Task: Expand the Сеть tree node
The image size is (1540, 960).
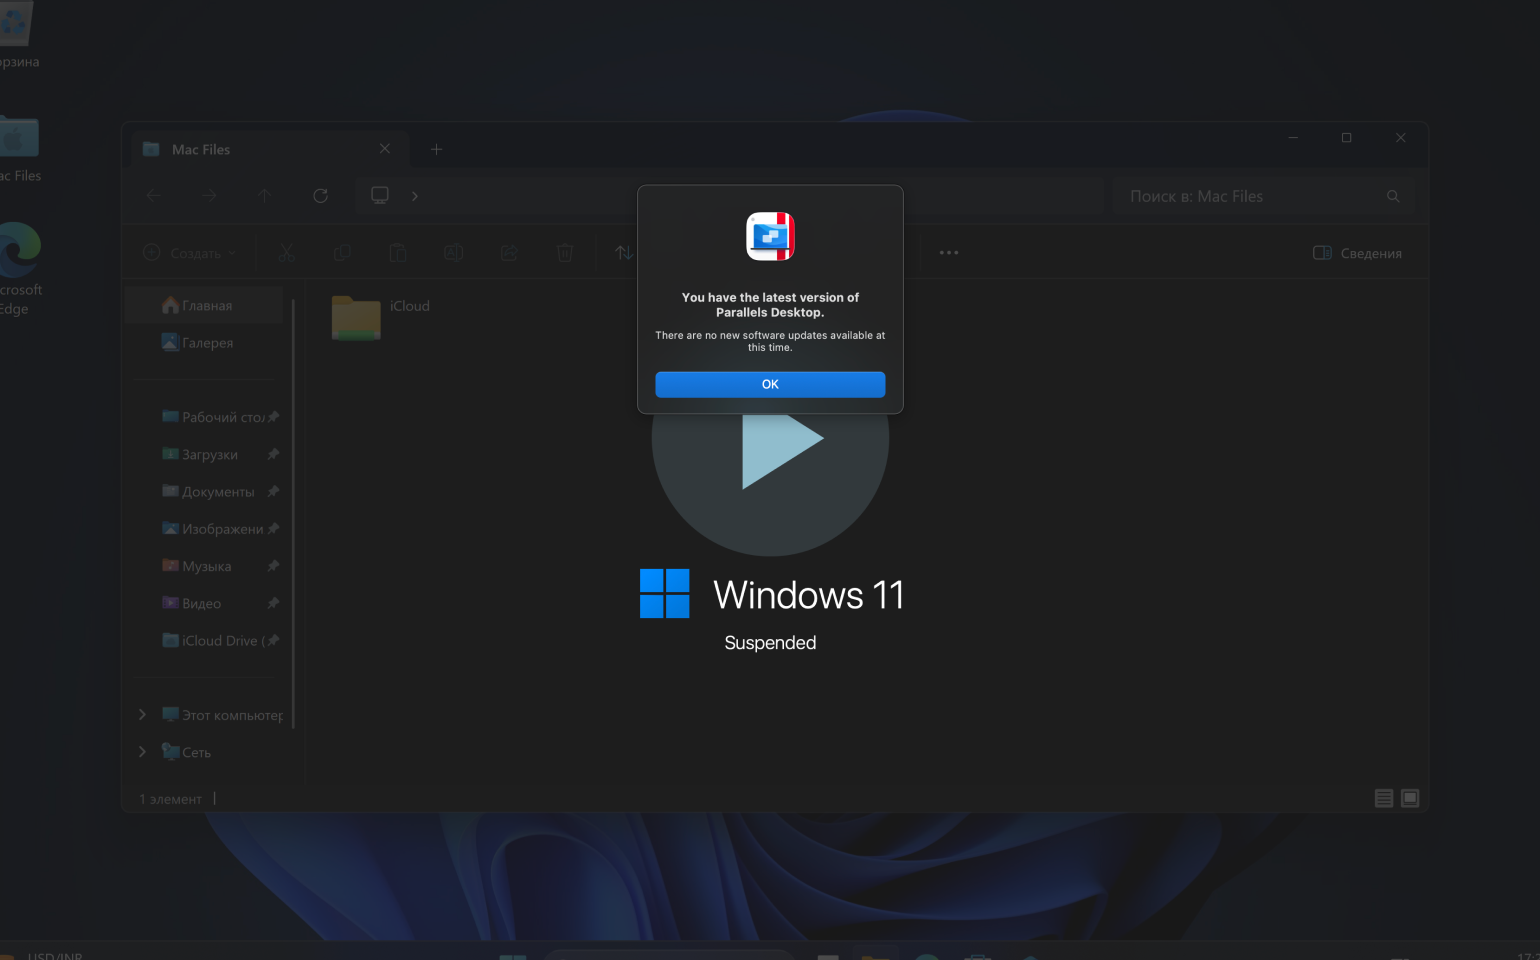Action: click(x=142, y=752)
